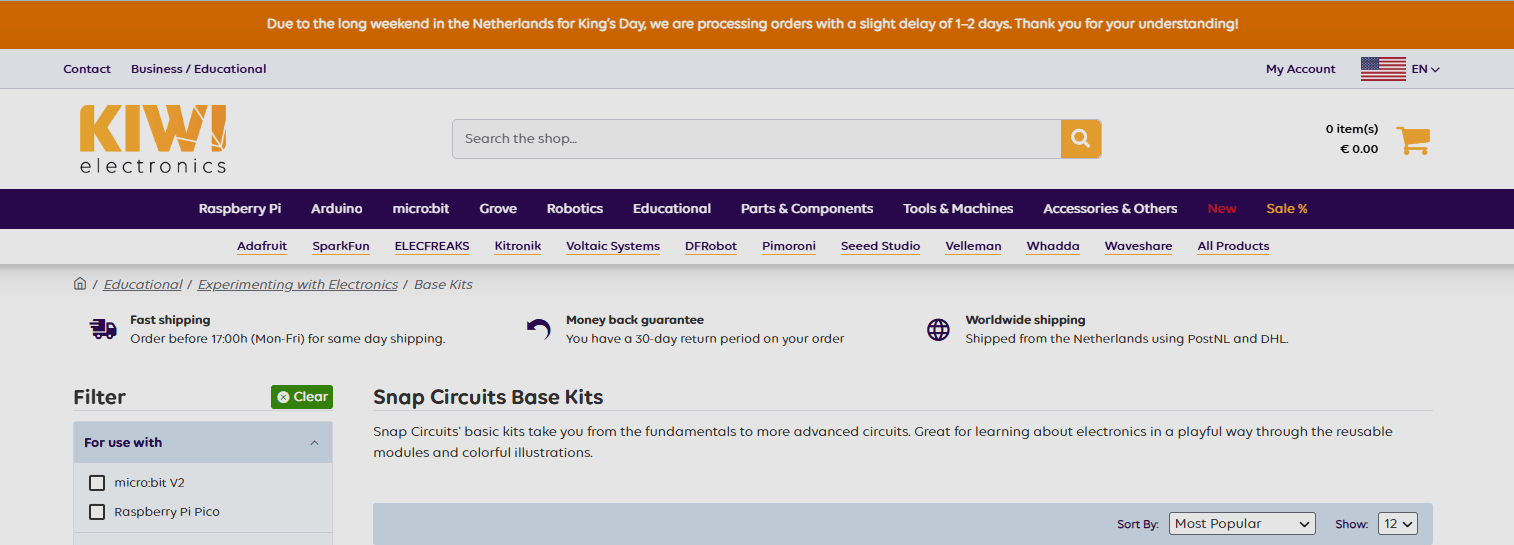The image size is (1514, 545).
Task: Open Business / Educational link
Action: [199, 69]
